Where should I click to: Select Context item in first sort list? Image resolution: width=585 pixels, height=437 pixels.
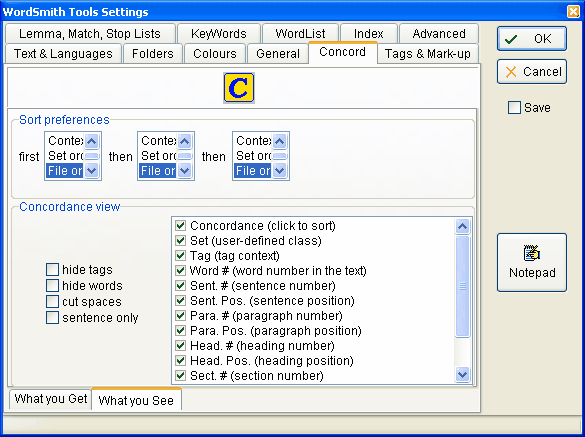[x=65, y=141]
